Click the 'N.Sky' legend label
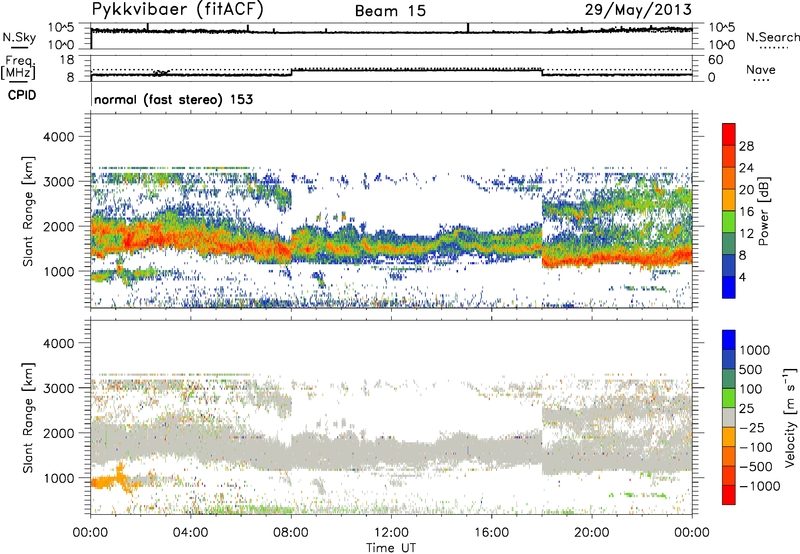This screenshot has height=554, width=800. [x=19, y=37]
